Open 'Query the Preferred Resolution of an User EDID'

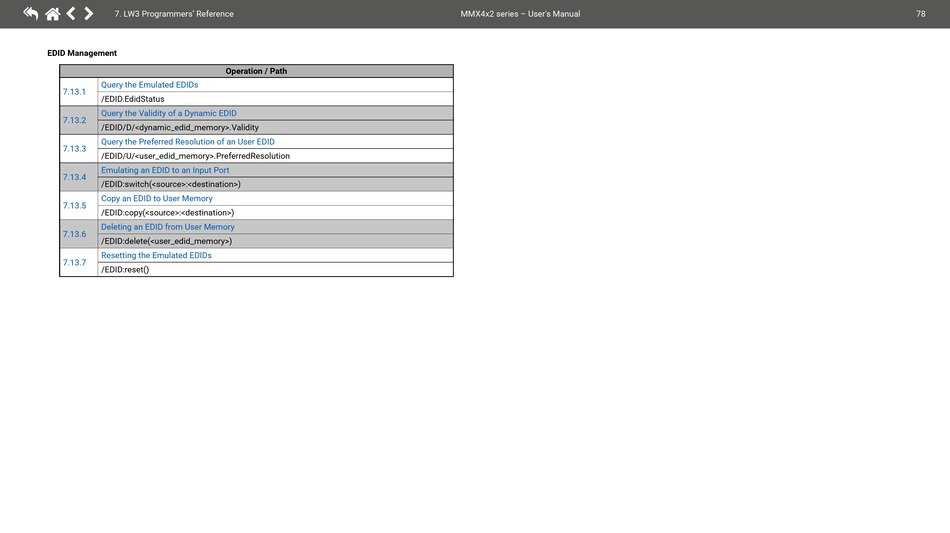[x=188, y=142]
